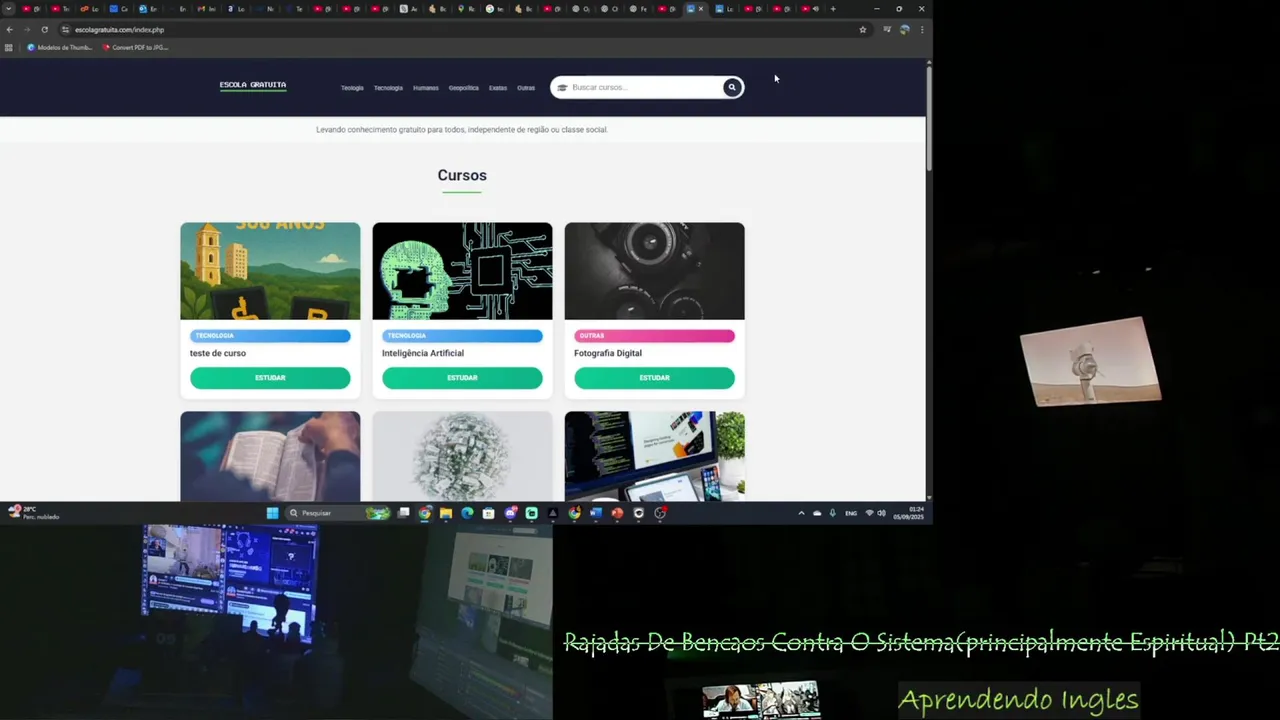Open the open-Bible course thumbnail

pos(270,456)
